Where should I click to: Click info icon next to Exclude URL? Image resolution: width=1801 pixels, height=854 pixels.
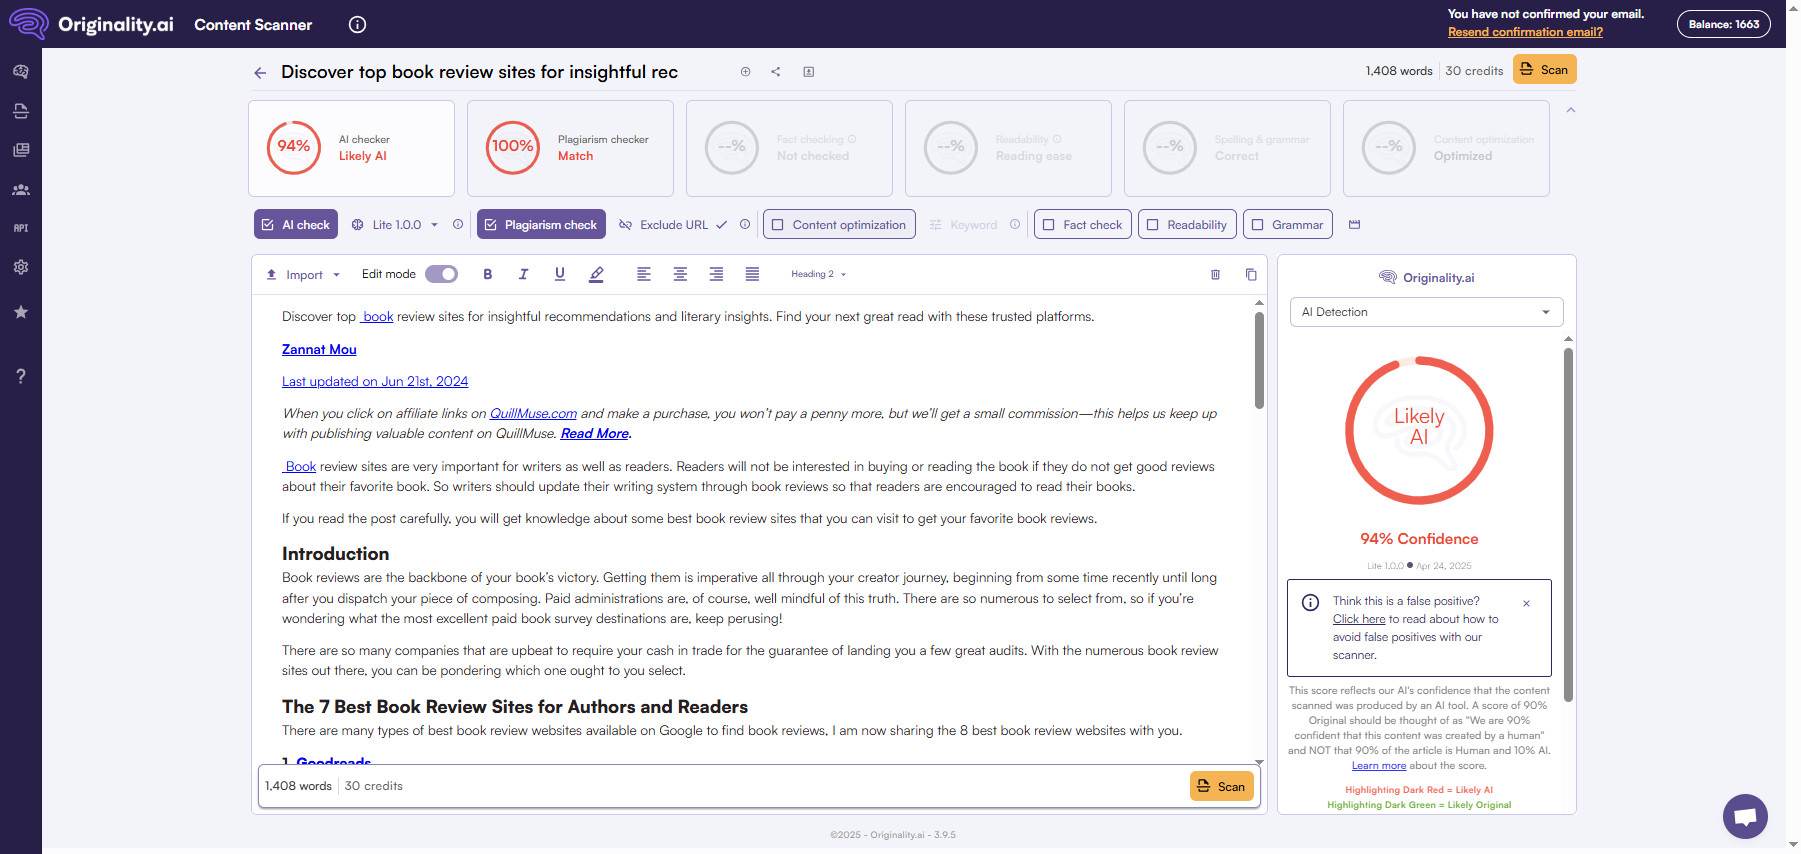(x=745, y=224)
